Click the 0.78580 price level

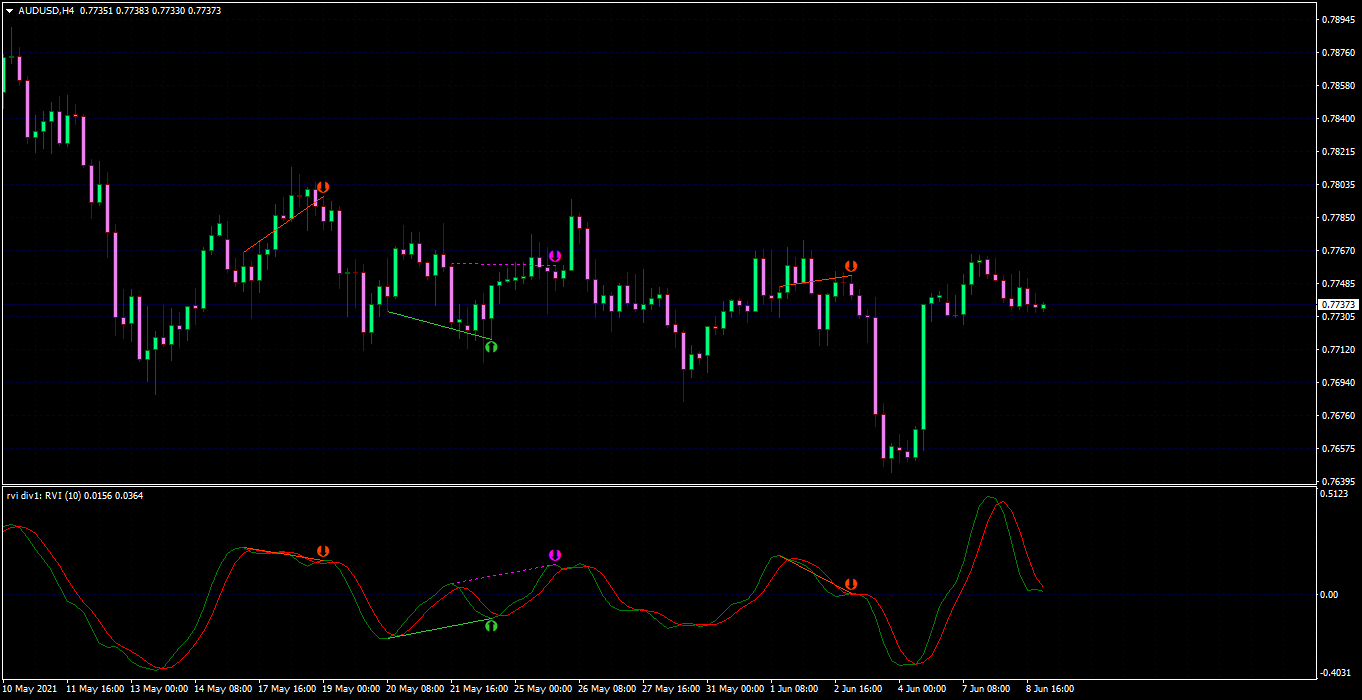1338,86
